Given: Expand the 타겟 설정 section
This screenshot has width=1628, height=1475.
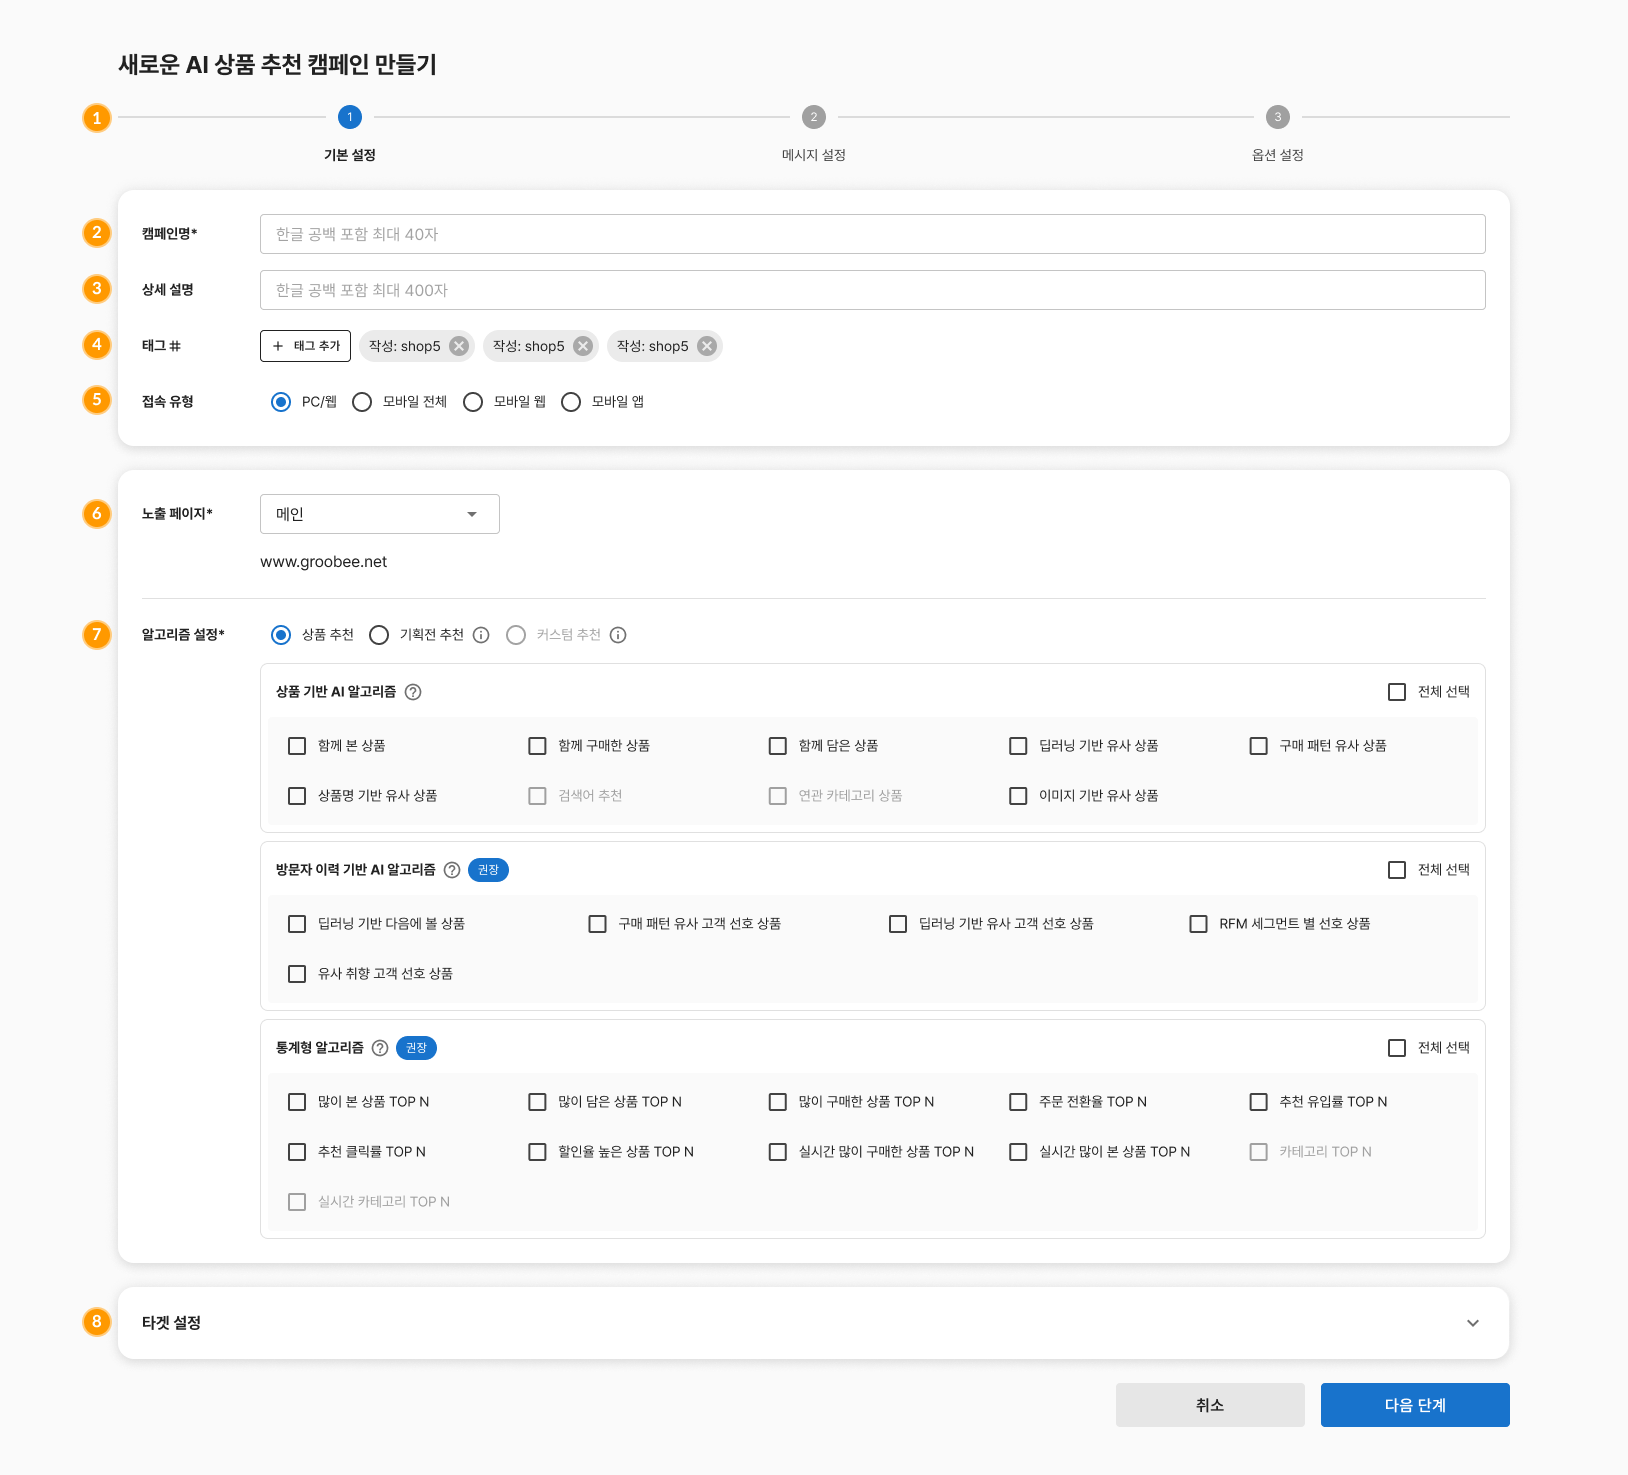Looking at the screenshot, I should [x=1472, y=1323].
